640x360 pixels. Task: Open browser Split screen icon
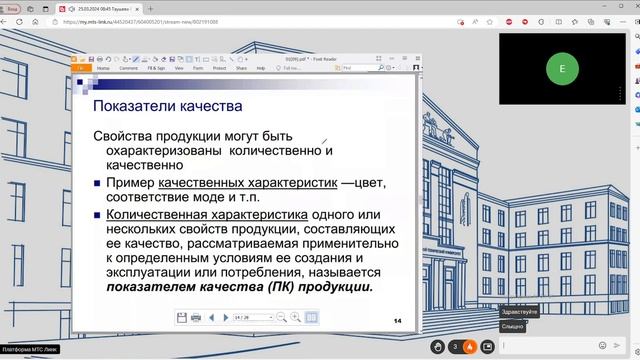click(558, 22)
